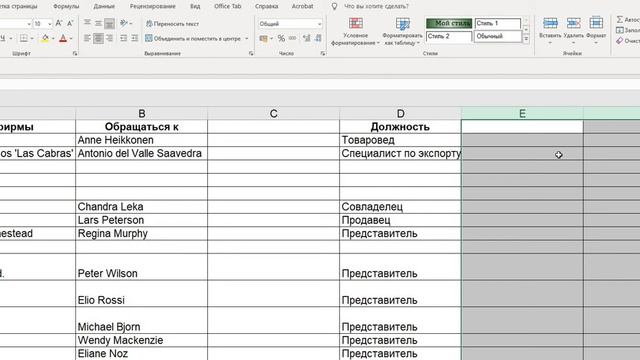Show the next row of cell styles
Viewport: 640px width, 360px height.
tap(526, 30)
